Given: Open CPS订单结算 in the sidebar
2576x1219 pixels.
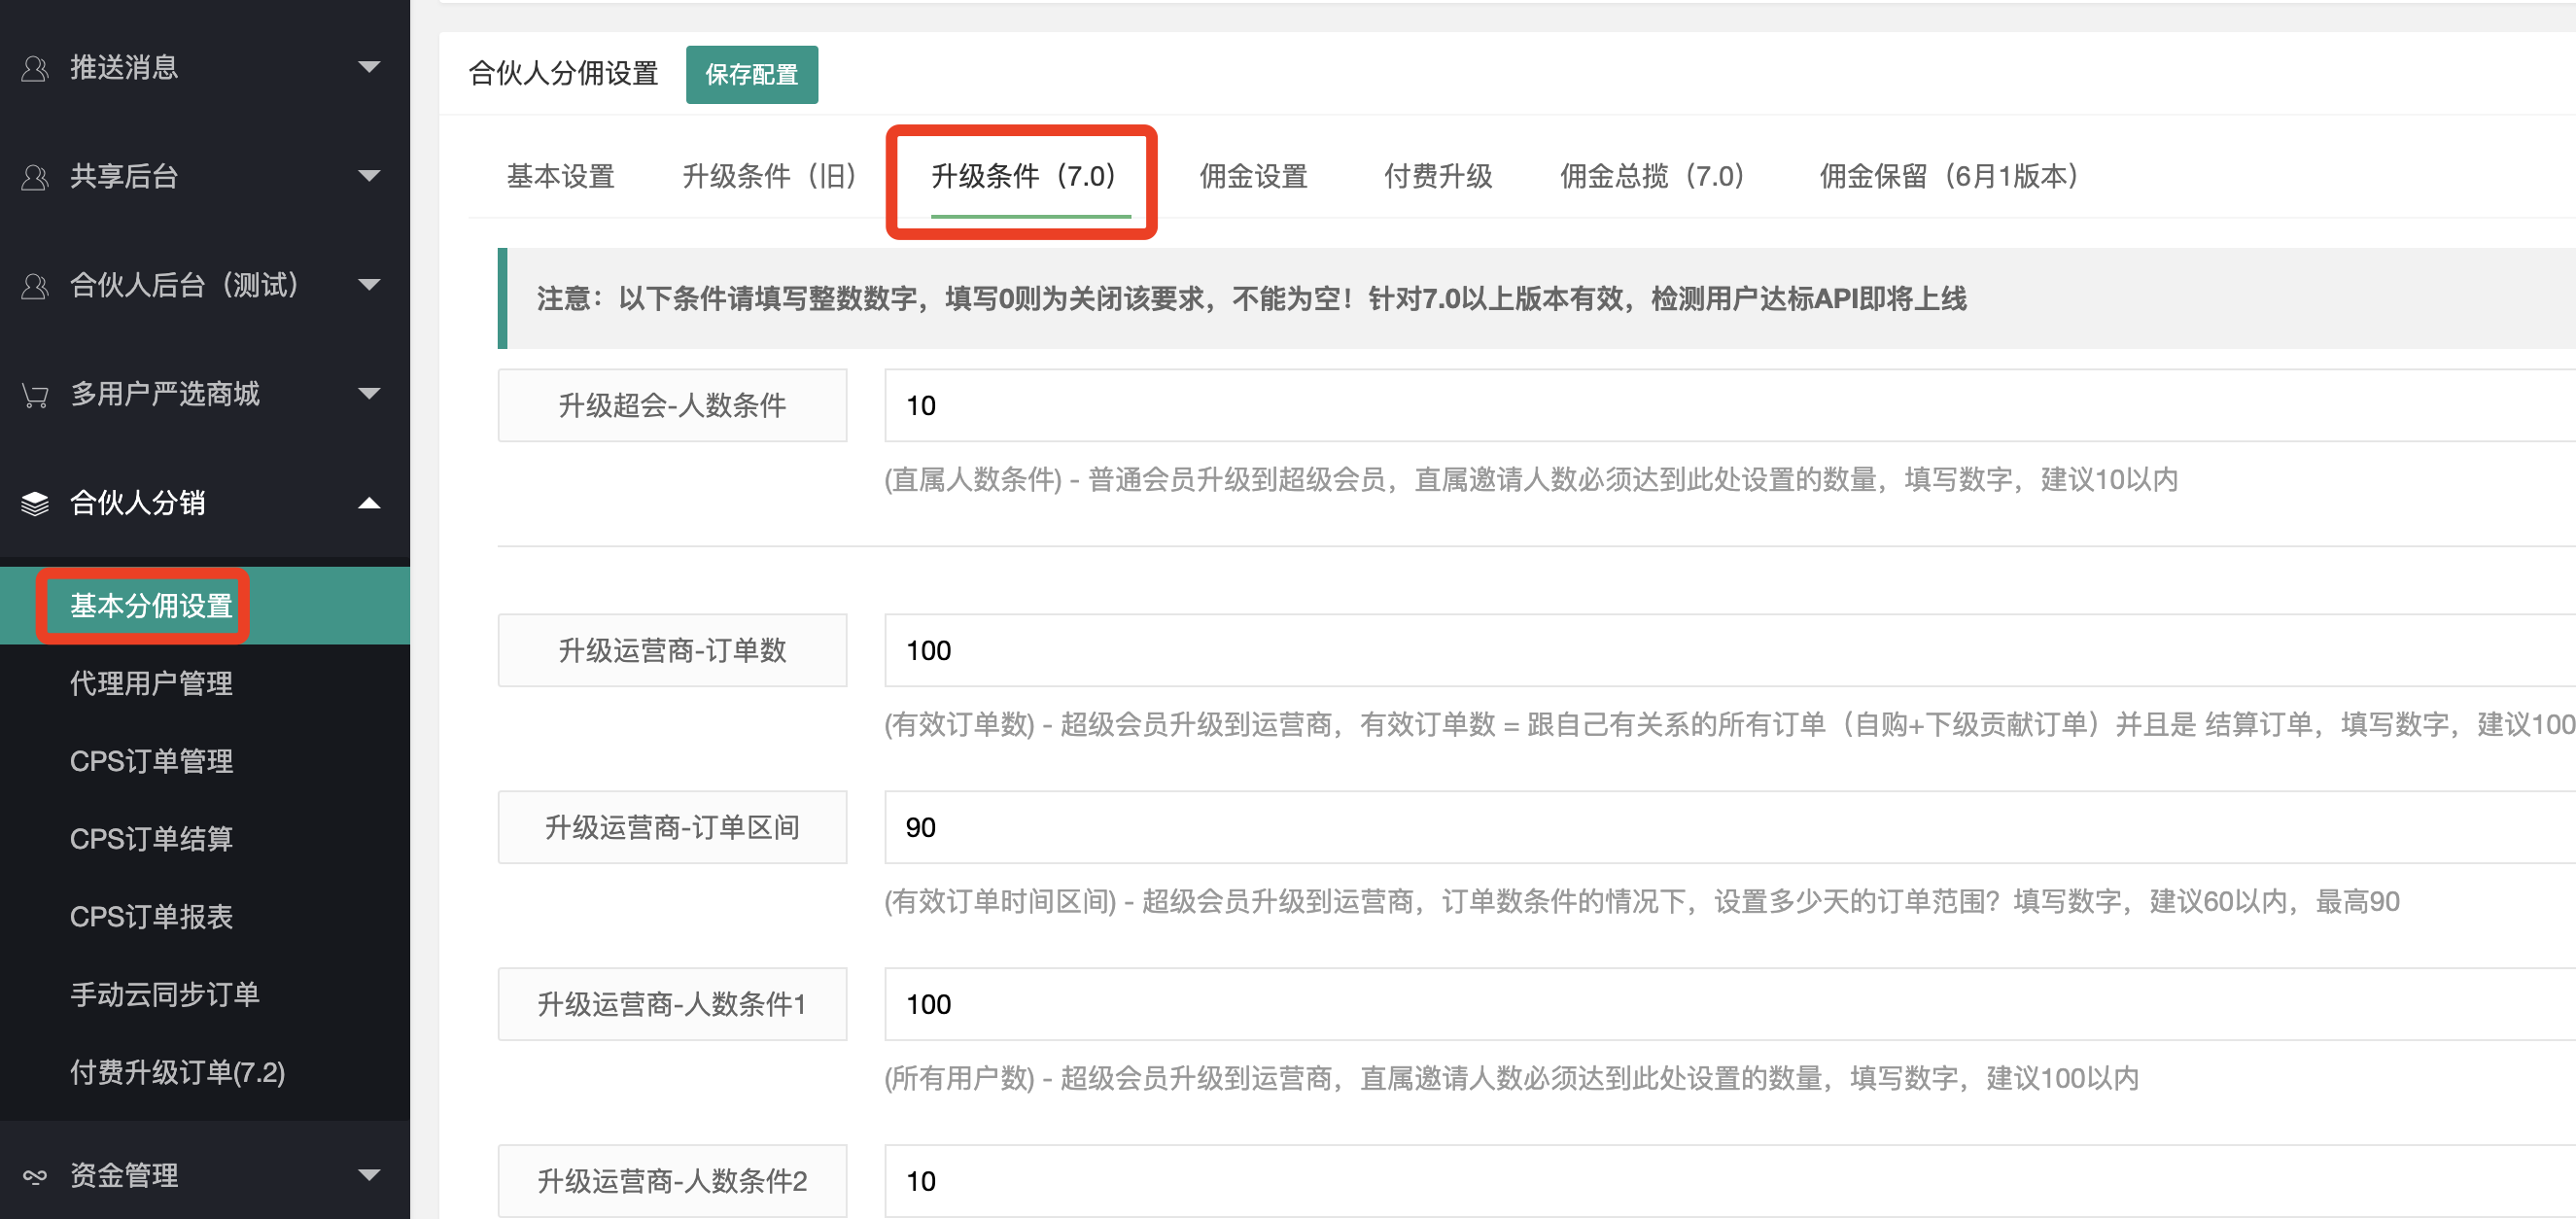Looking at the screenshot, I should click(205, 839).
